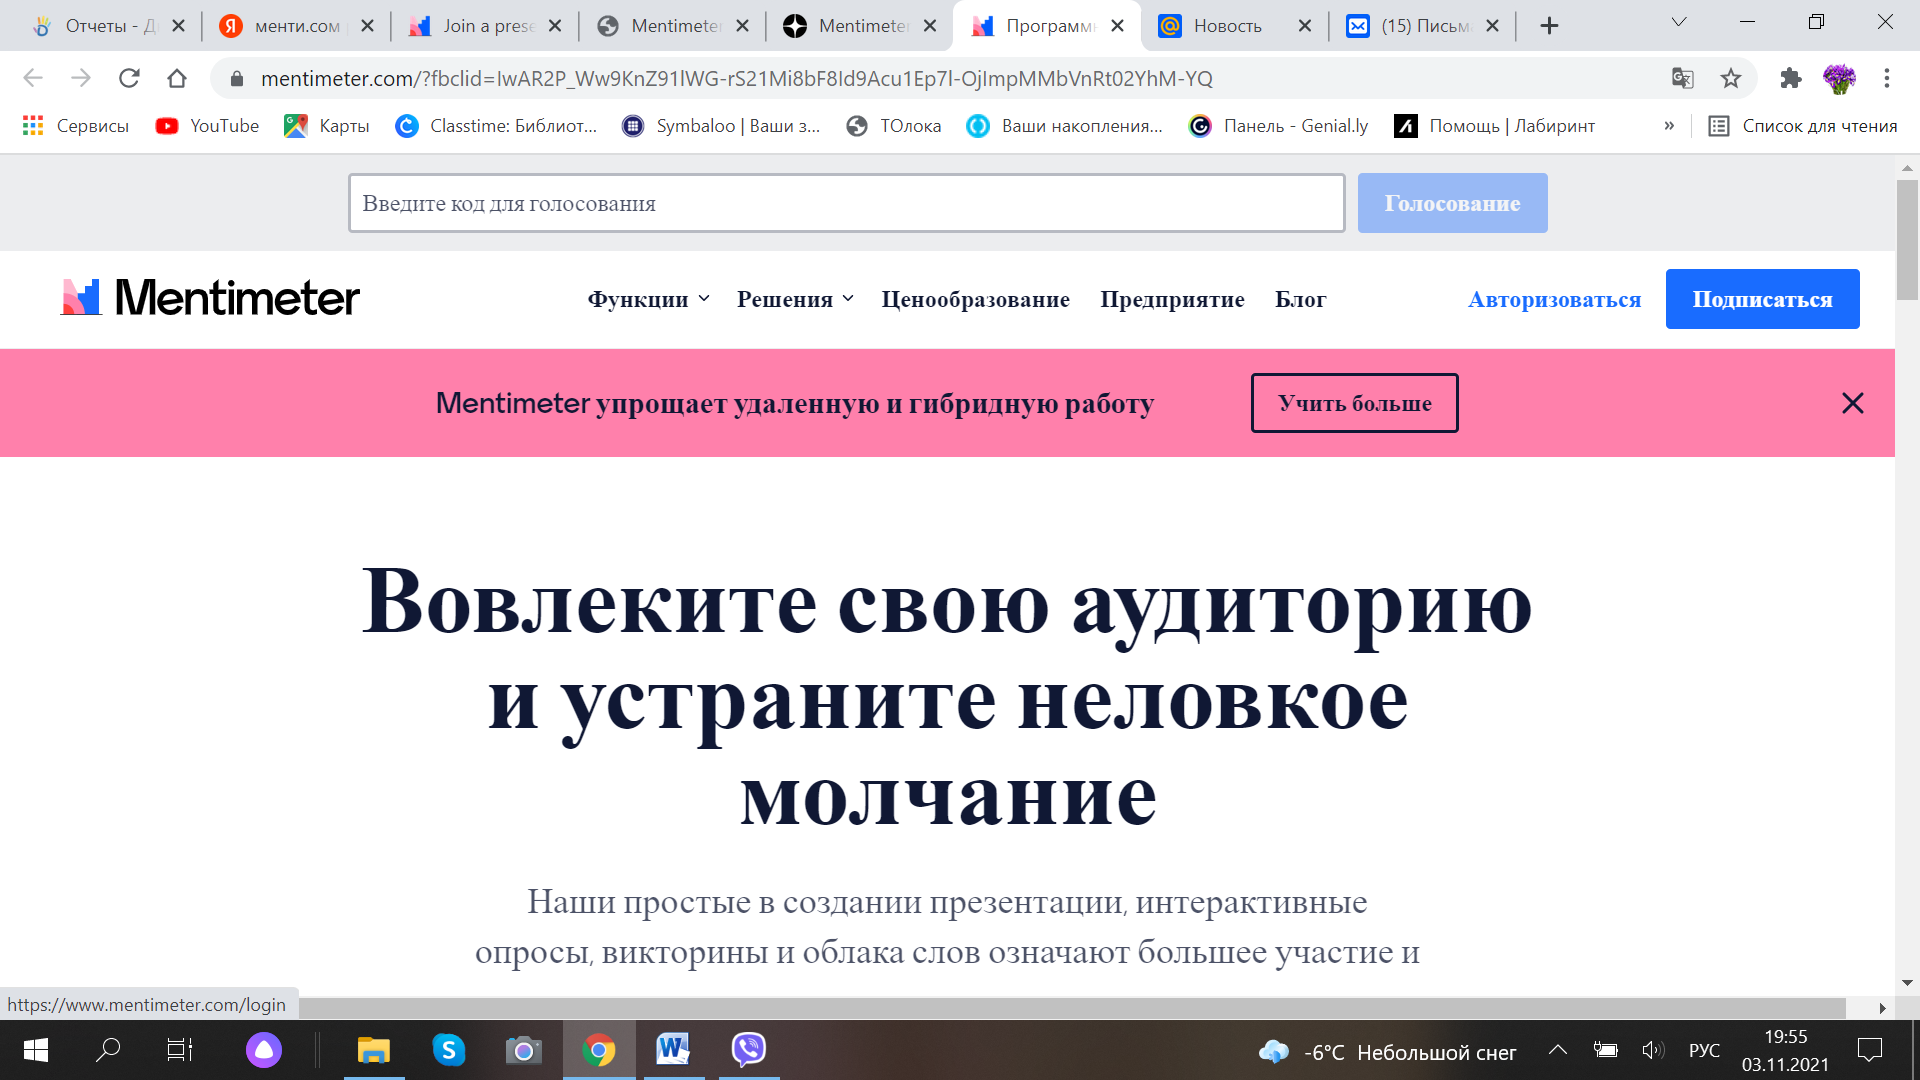The width and height of the screenshot is (1920, 1080).
Task: Click the voting code input field
Action: pos(846,203)
